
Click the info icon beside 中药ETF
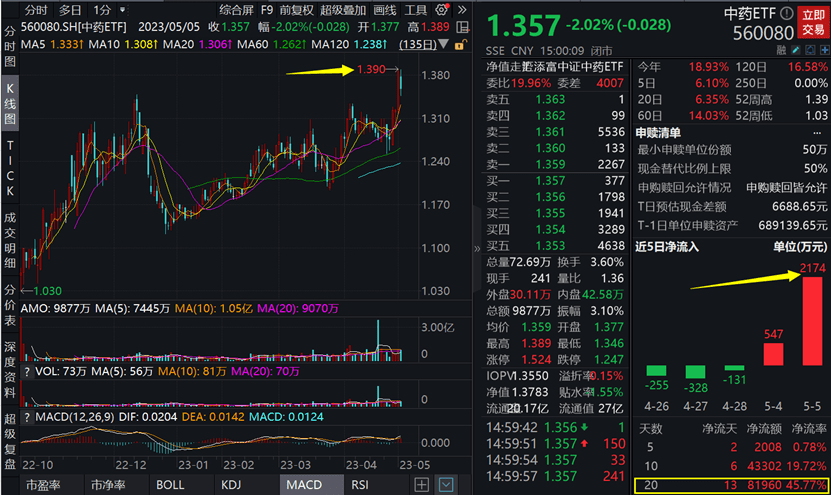pos(787,14)
